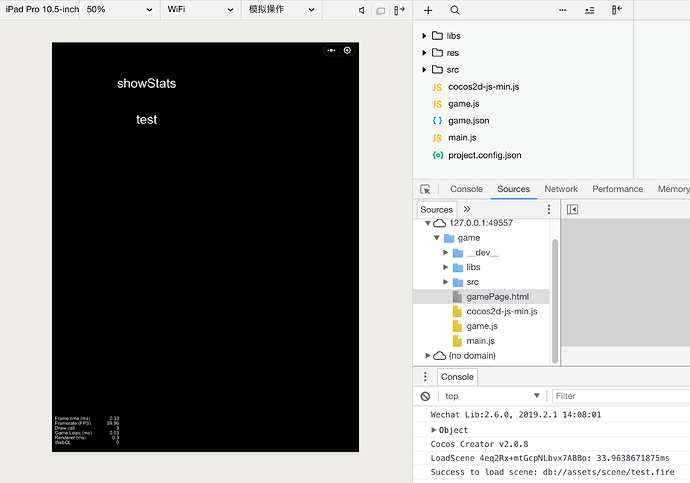Show more Sources panel tabs chevron
The width and height of the screenshot is (690, 483).
coord(467,209)
